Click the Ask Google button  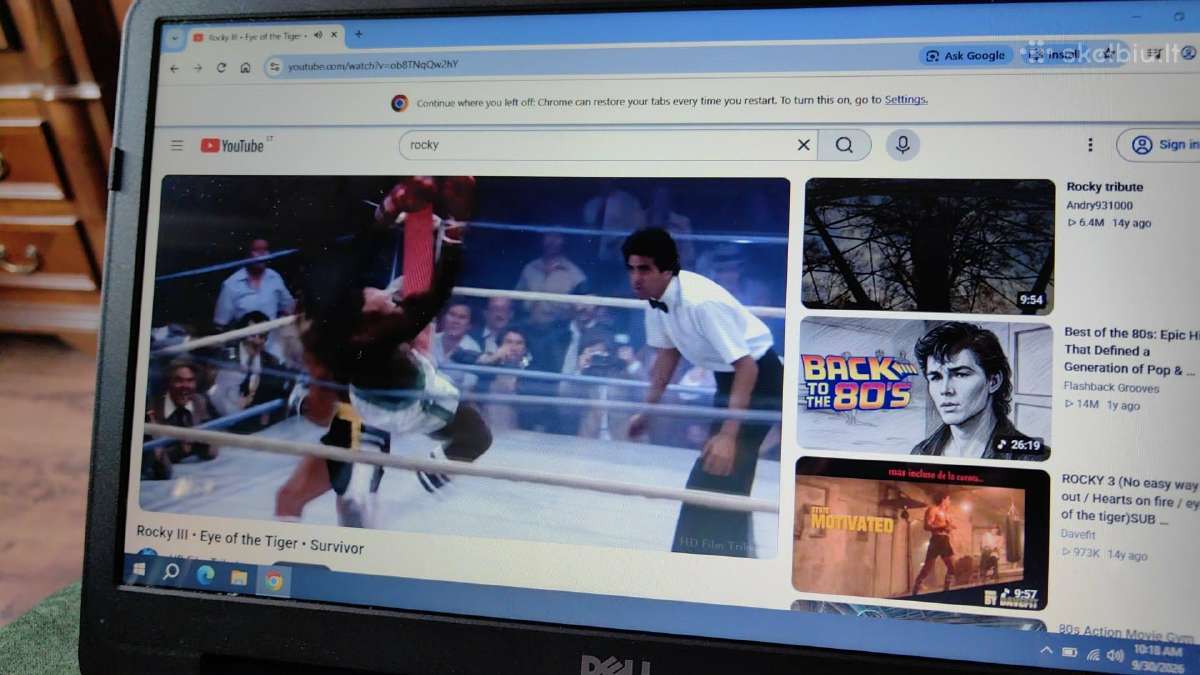coord(966,56)
